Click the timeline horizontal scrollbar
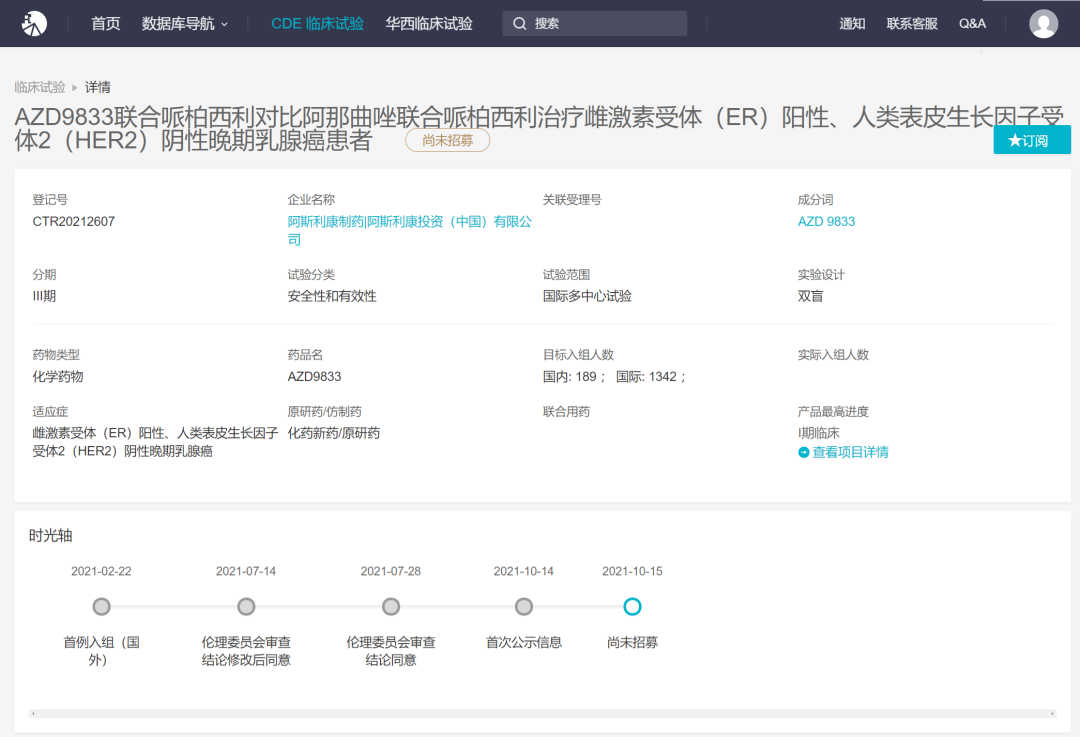 point(542,713)
